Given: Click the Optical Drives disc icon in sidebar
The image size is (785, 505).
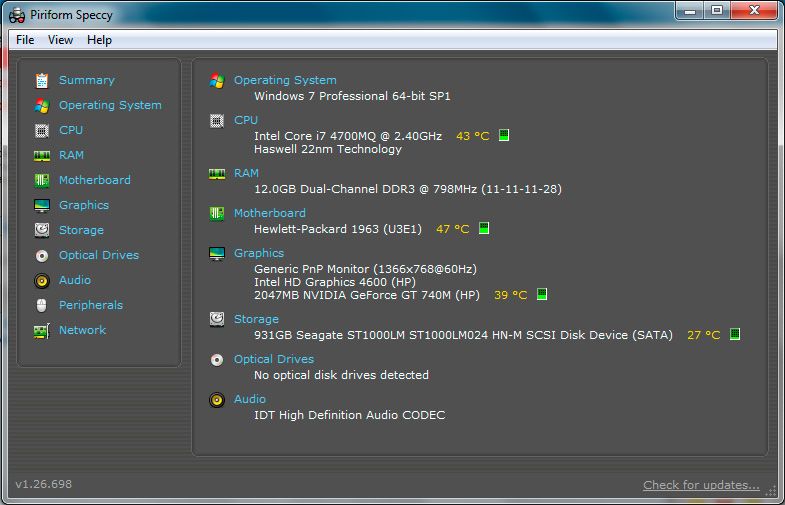Looking at the screenshot, I should tap(42, 256).
